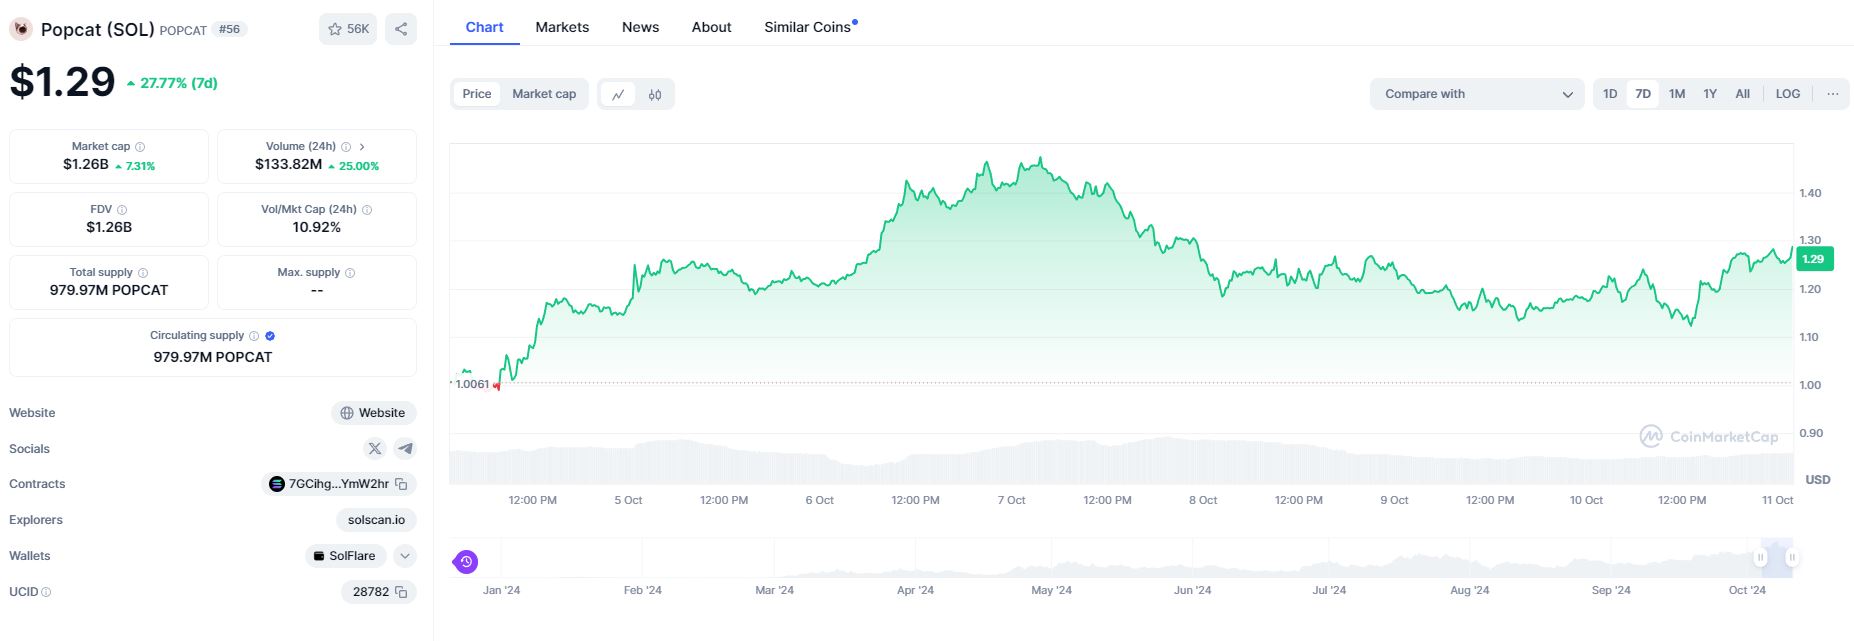
Task: Open the Compare with dropdown
Action: pyautogui.click(x=1477, y=94)
